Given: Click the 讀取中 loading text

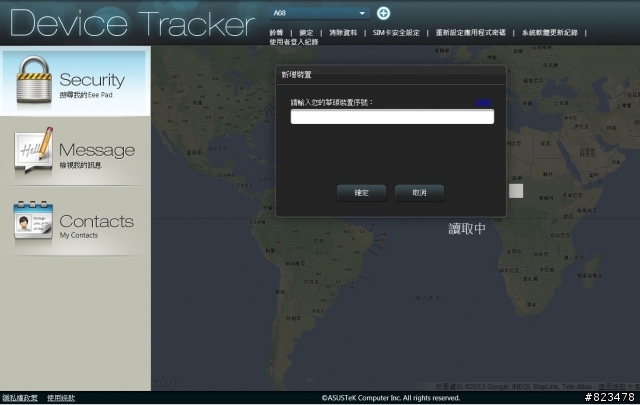Looking at the screenshot, I should [467, 229].
